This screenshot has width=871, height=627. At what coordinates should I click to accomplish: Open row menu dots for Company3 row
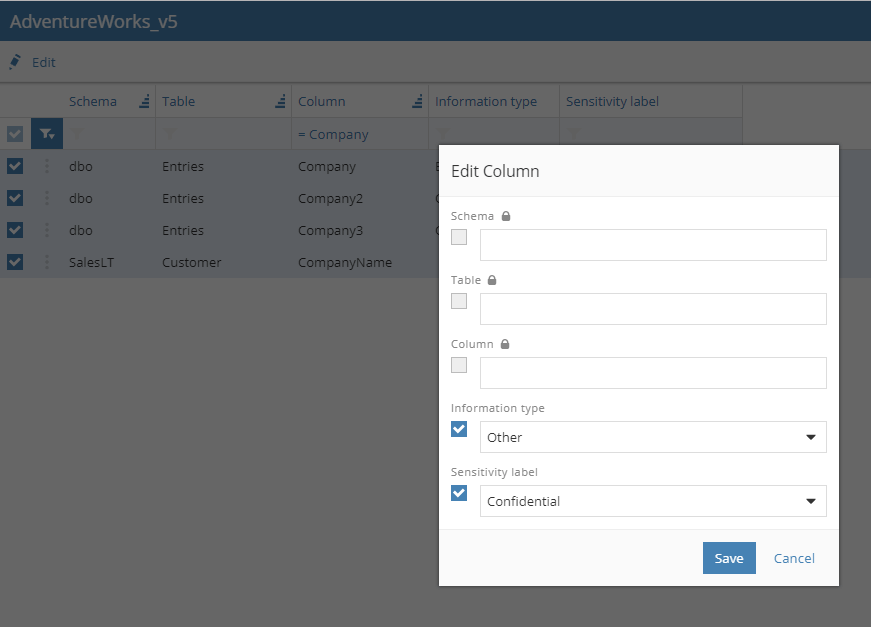(x=47, y=230)
